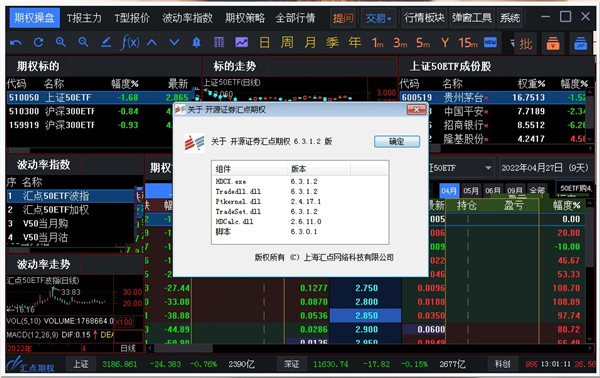This screenshot has height=378, width=600.
Task: Open the 交易 dropdown menu
Action: 378,18
